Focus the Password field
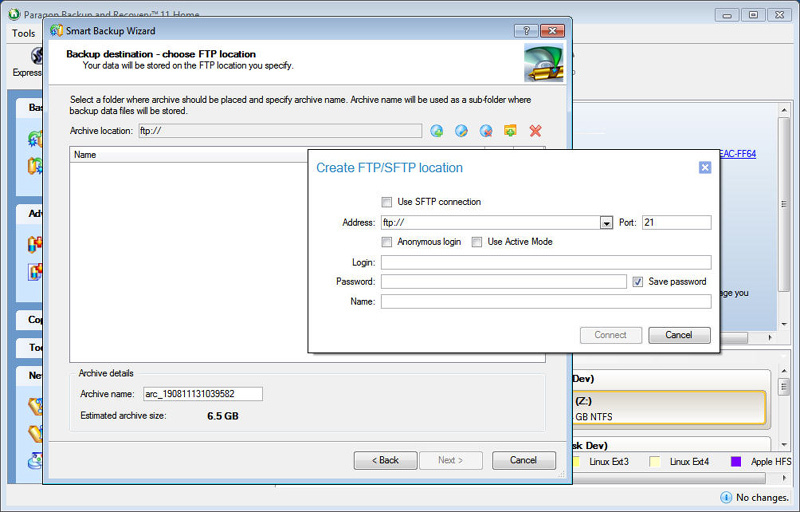The height and width of the screenshot is (512, 800). [x=504, y=281]
